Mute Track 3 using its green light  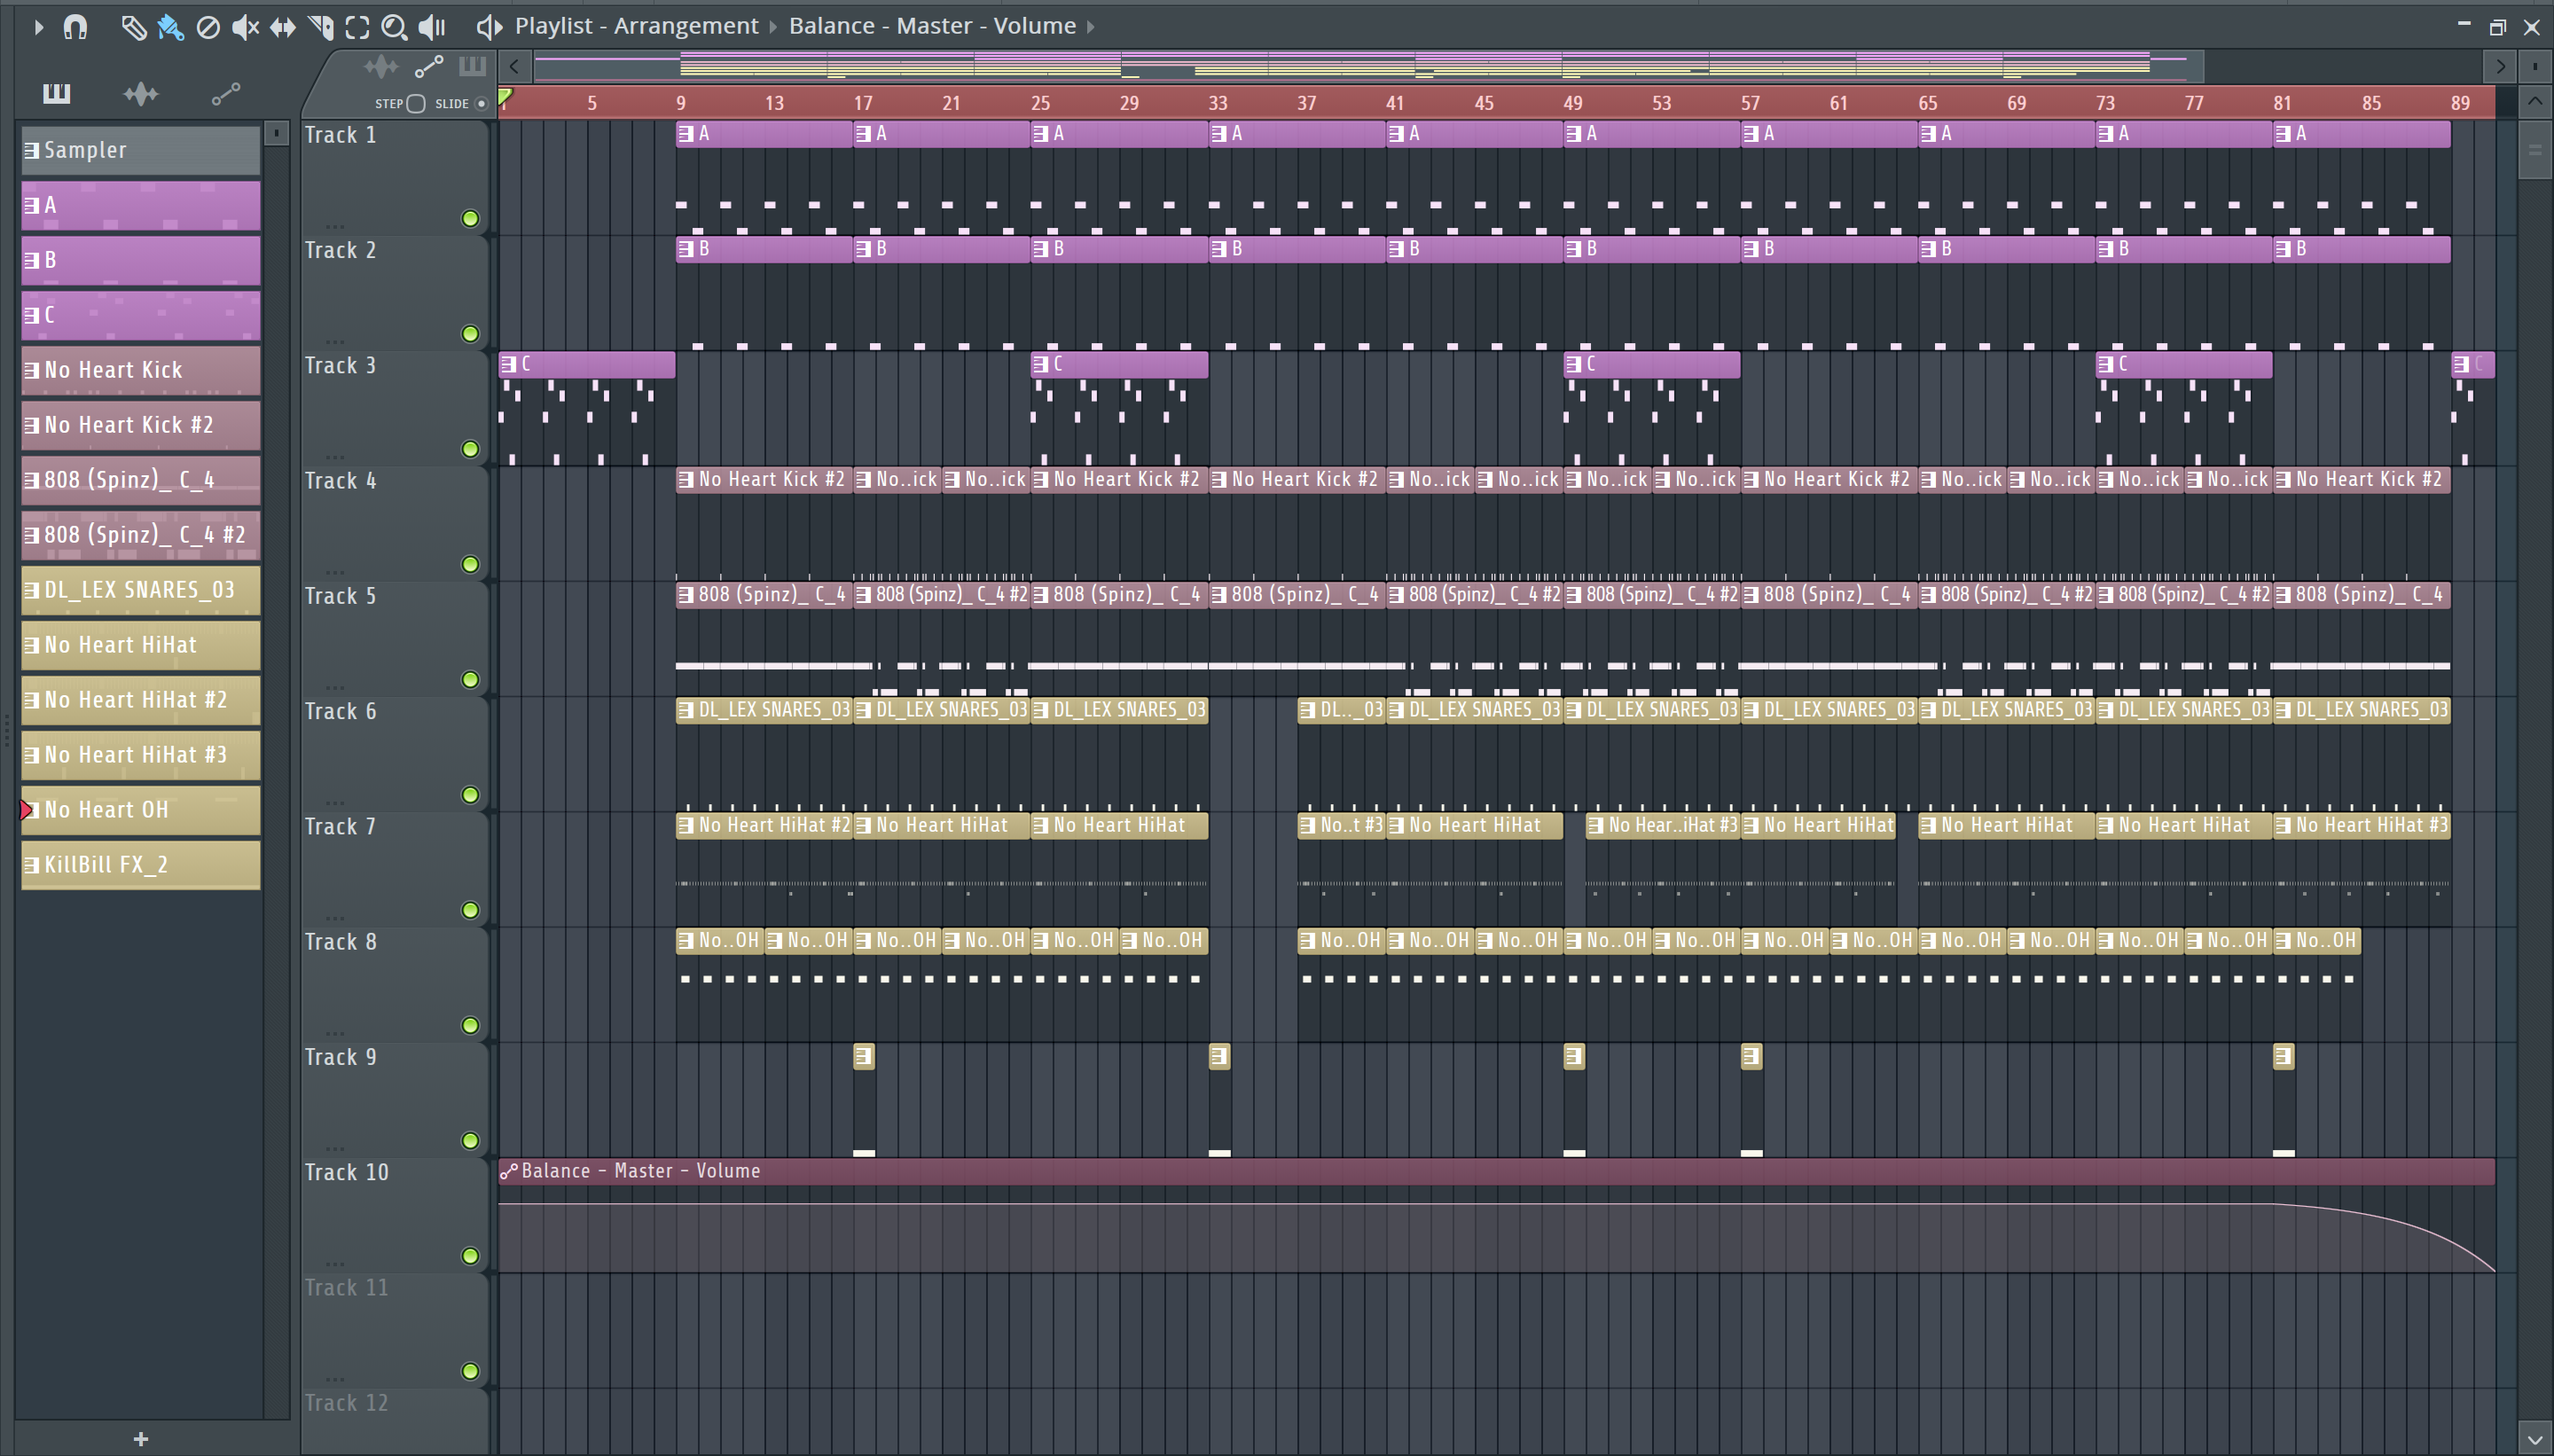470,449
